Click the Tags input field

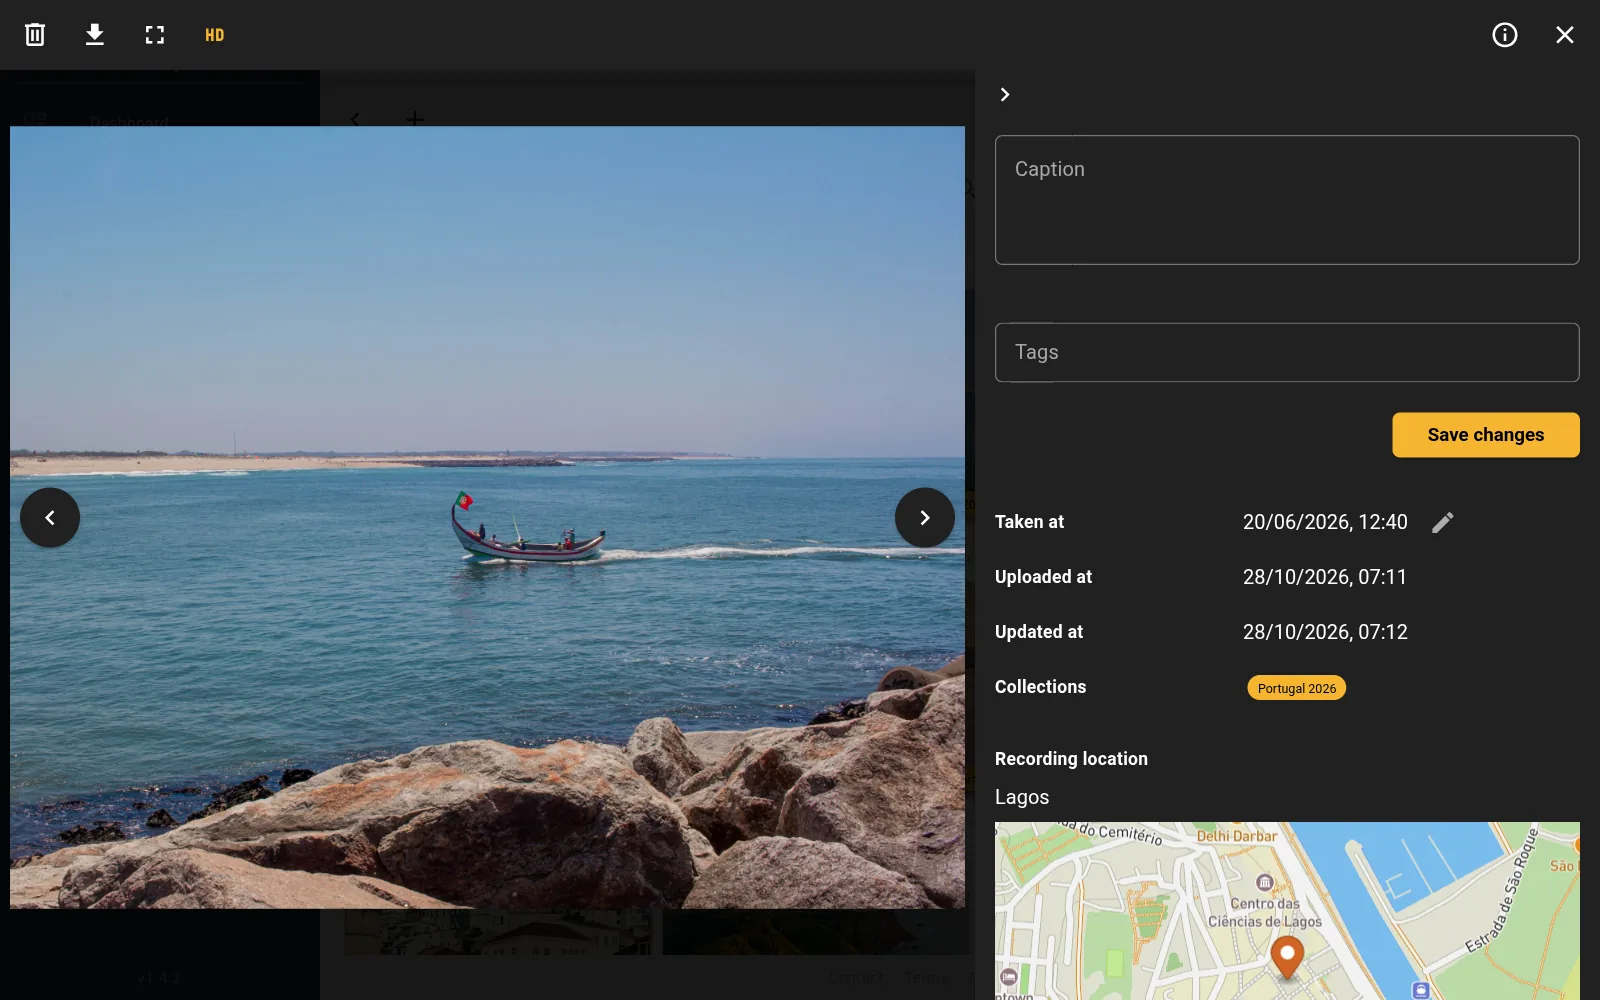[1287, 352]
